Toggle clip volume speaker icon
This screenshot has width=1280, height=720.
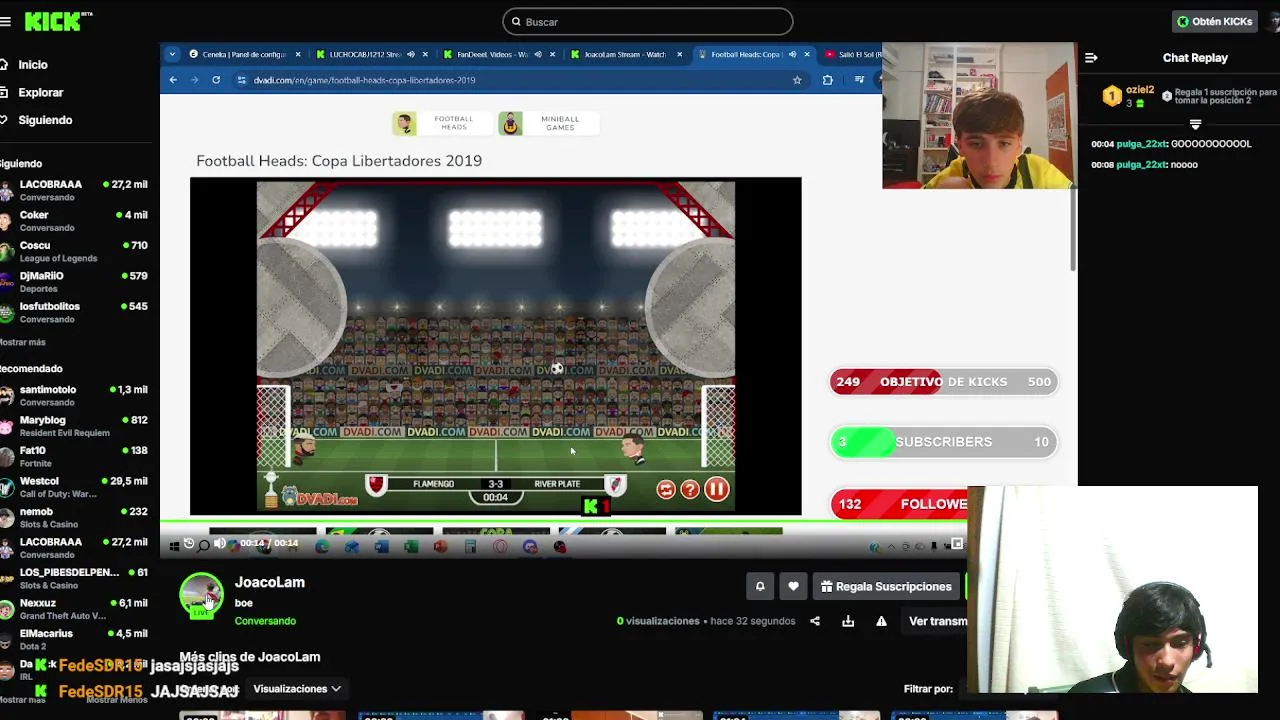point(220,543)
